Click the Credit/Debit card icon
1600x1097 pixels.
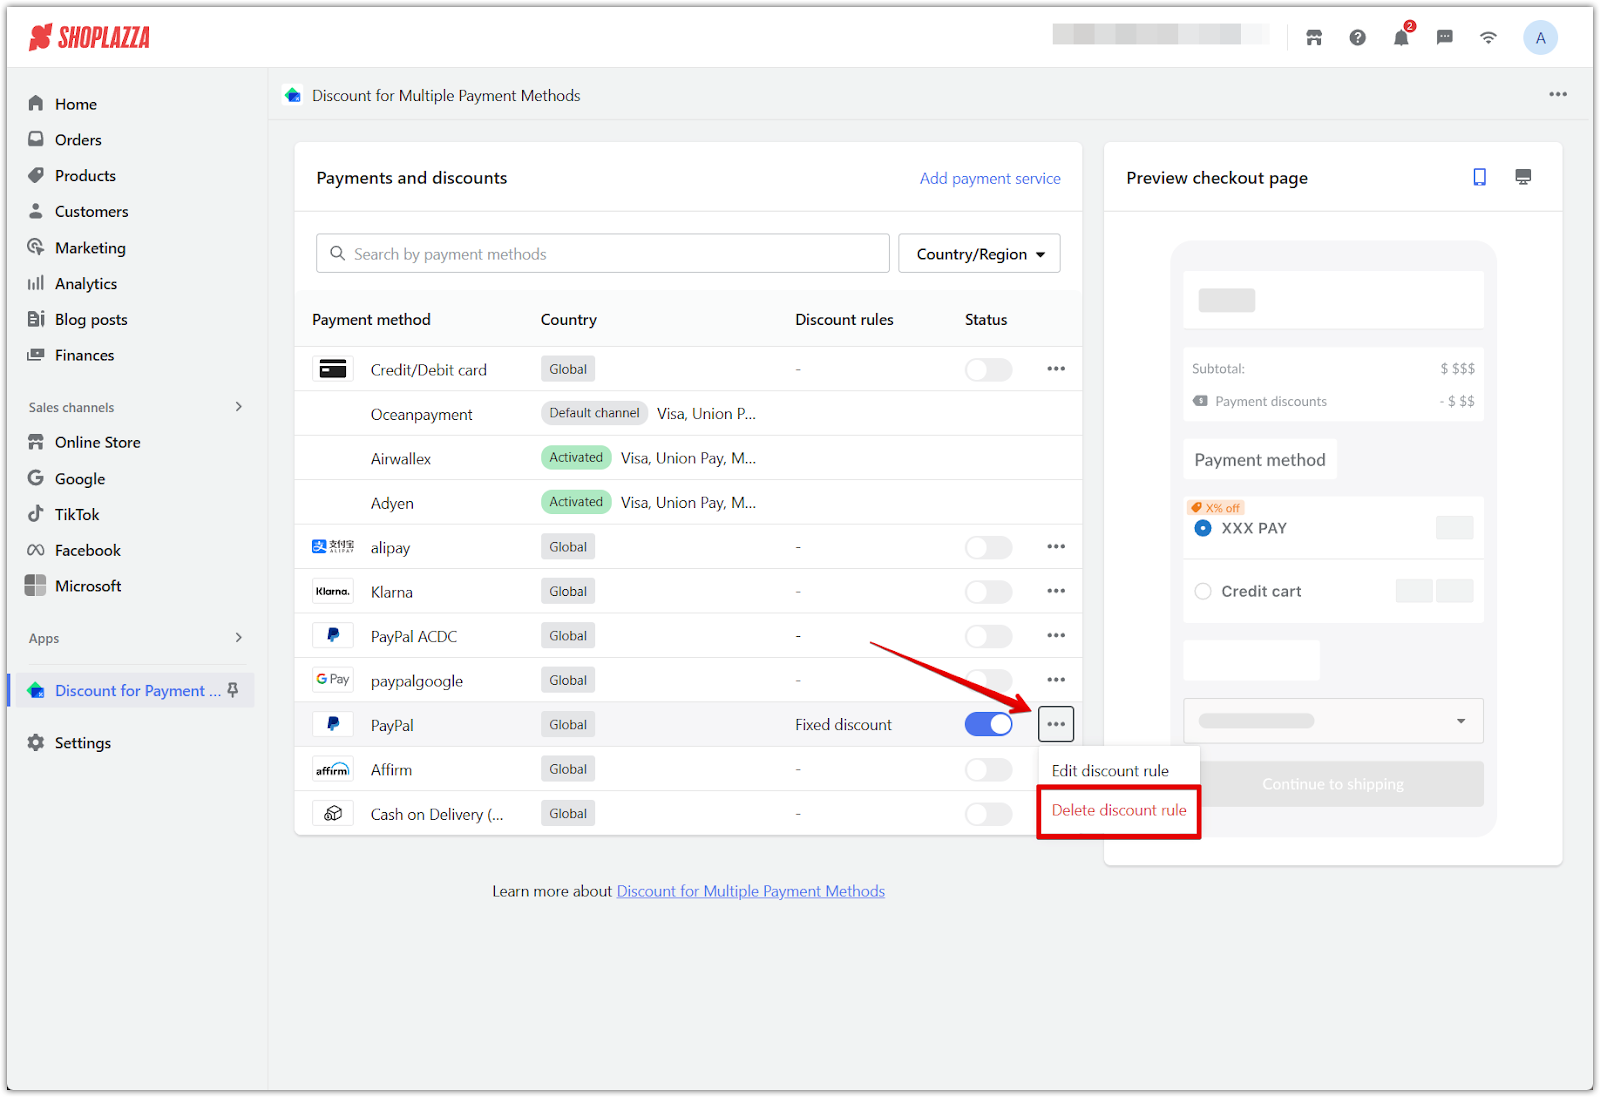click(333, 369)
